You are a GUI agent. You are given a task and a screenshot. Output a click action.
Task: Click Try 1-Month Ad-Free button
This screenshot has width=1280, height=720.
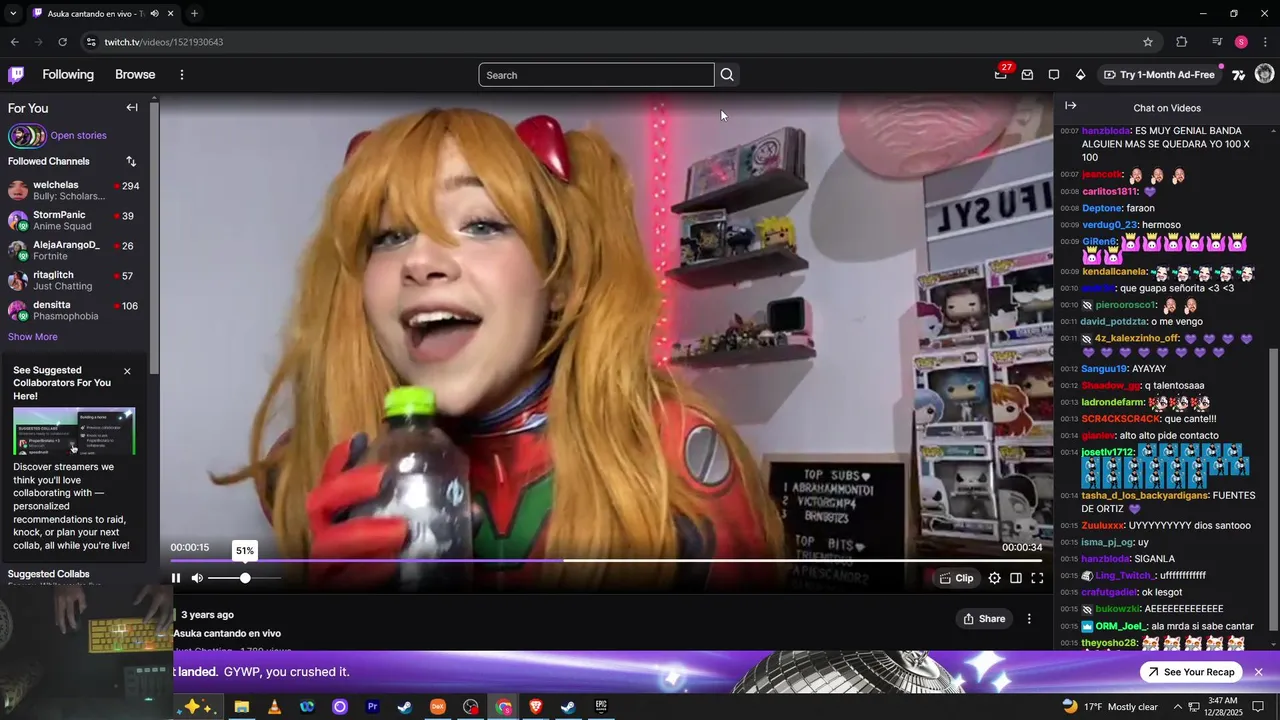point(1160,75)
